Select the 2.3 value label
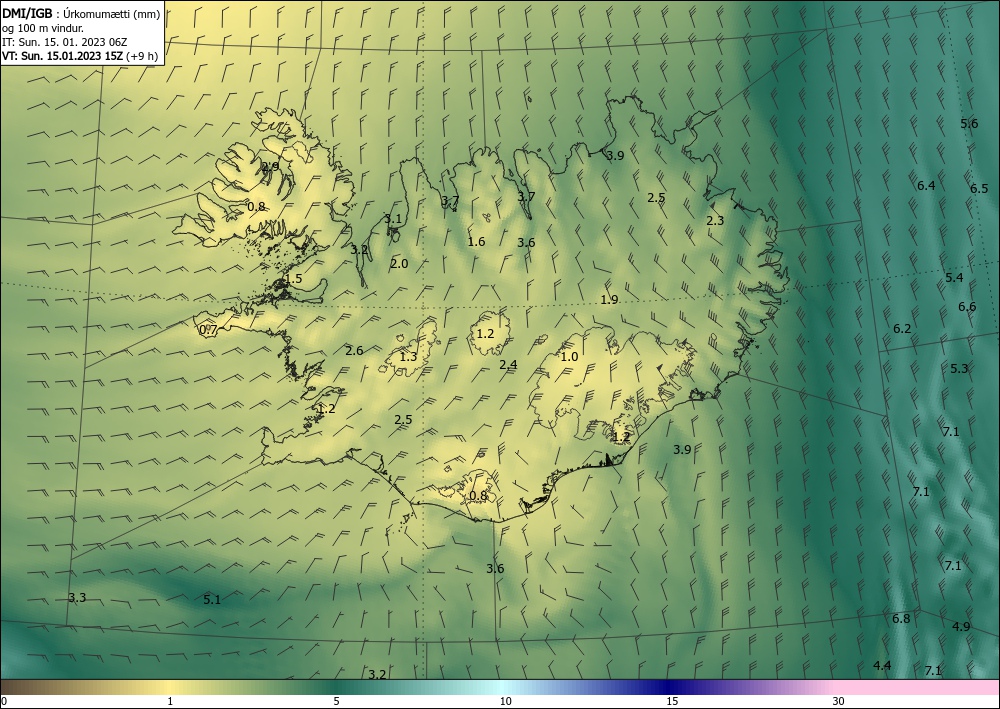 click(x=715, y=220)
